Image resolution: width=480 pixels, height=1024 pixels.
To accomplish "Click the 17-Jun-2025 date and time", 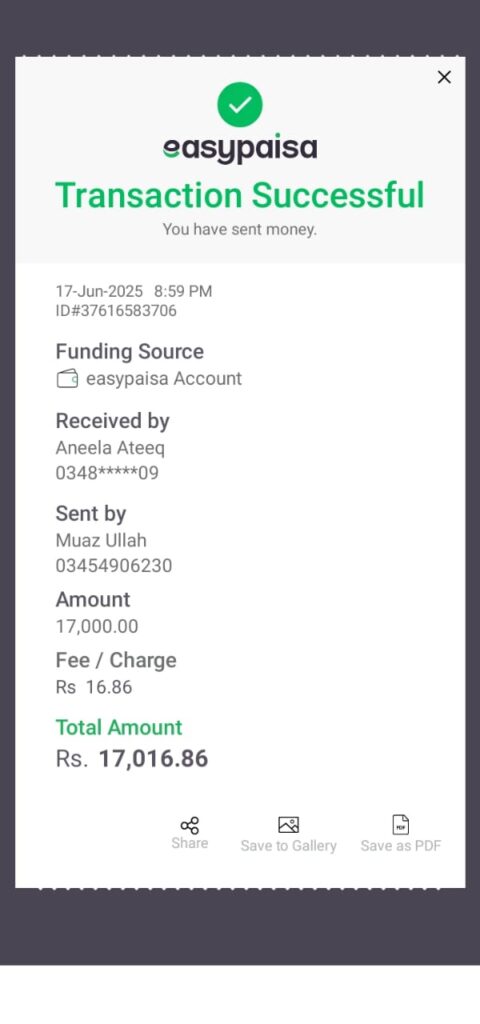I will click(134, 291).
